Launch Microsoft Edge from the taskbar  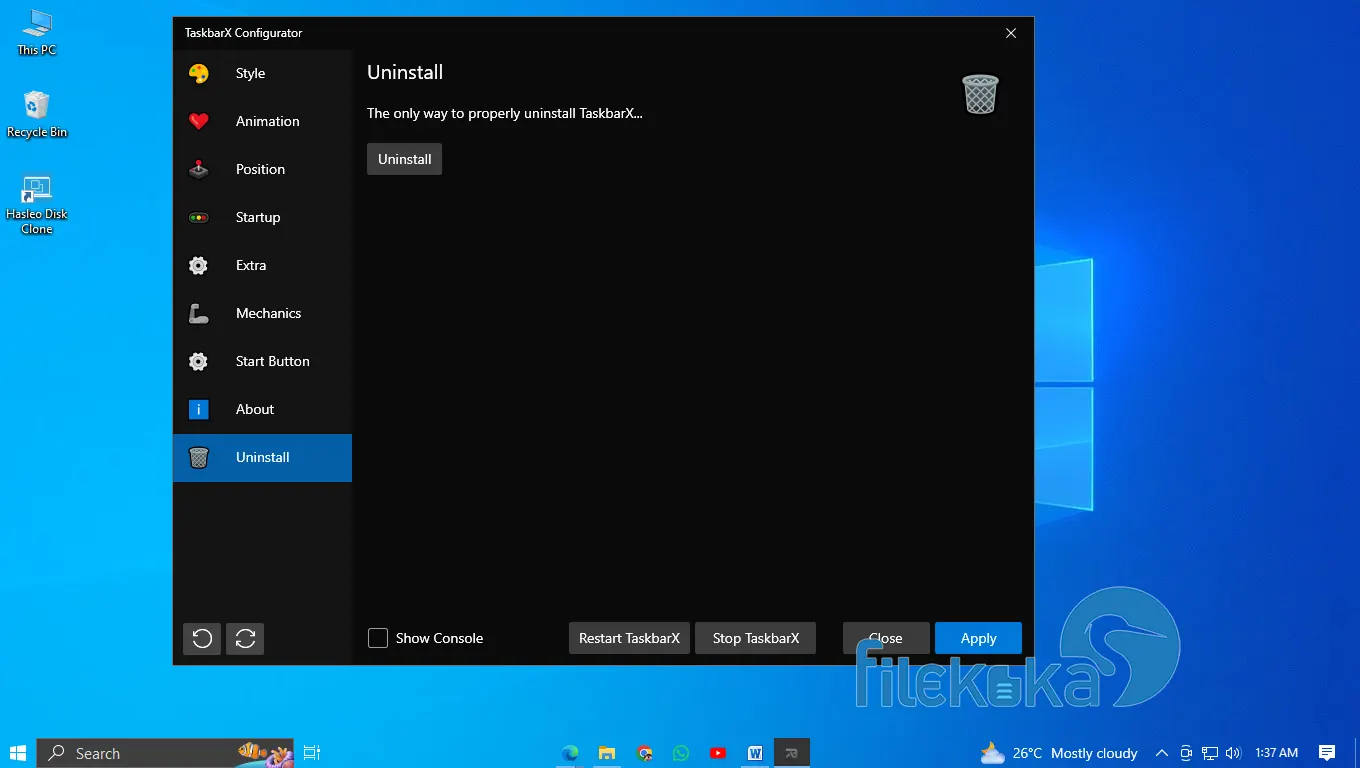(570, 753)
